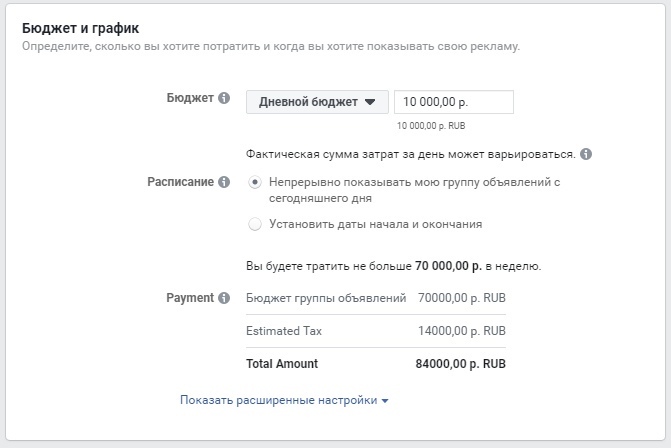This screenshot has height=448, width=671.
Task: Click the 'Непрерывно показывать мою группу' label text
Action: pyautogui.click(x=414, y=190)
